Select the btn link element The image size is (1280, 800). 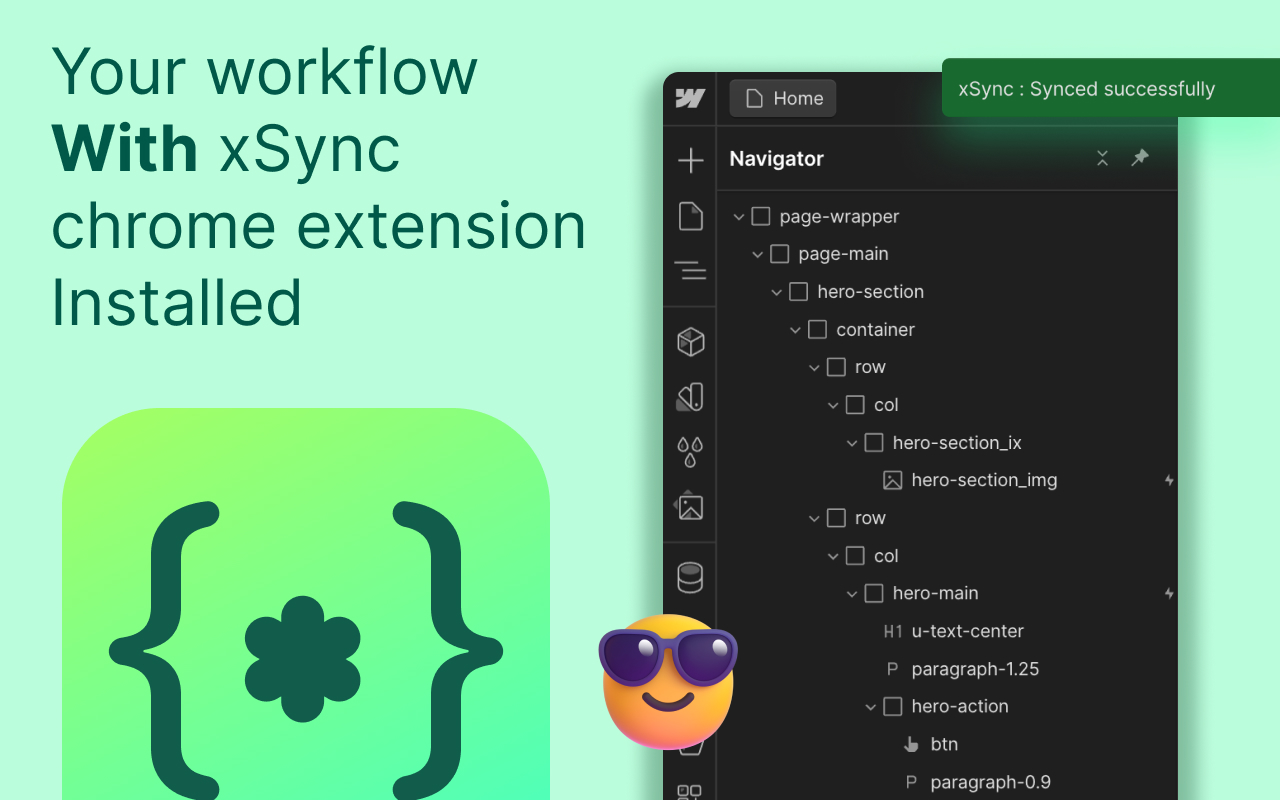click(x=943, y=744)
